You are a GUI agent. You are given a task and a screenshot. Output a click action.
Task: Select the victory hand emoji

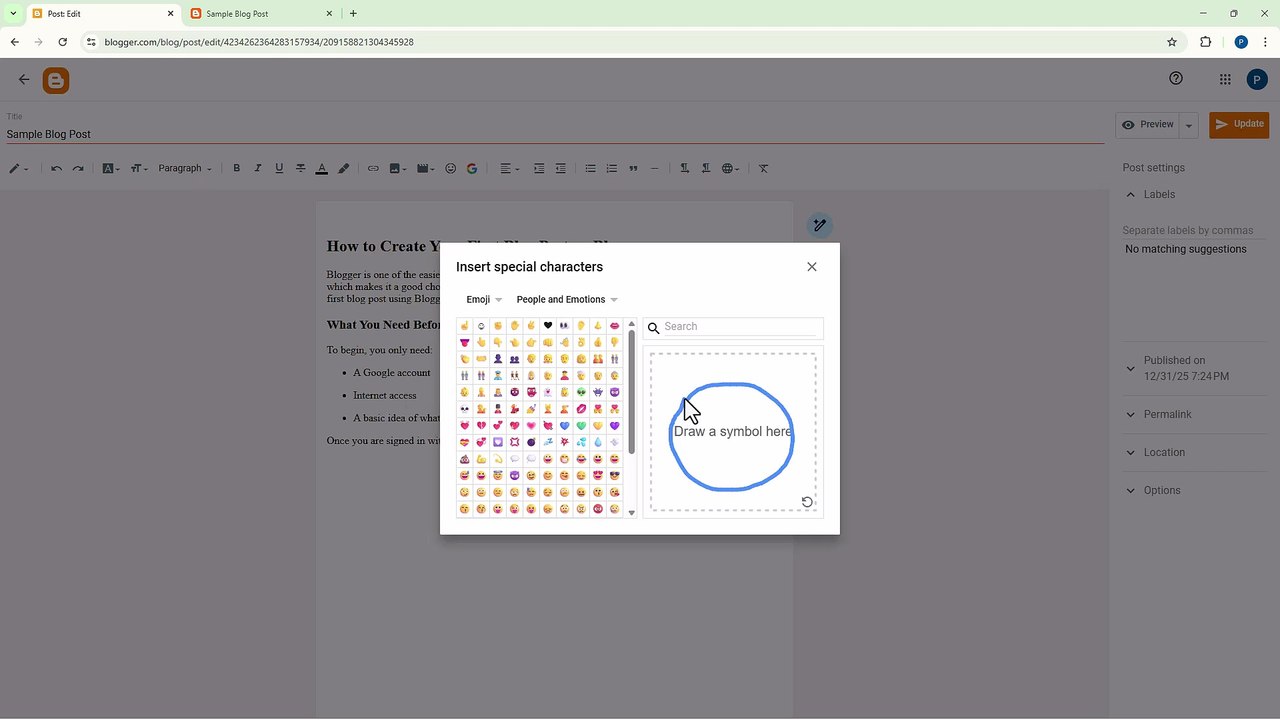pos(531,326)
